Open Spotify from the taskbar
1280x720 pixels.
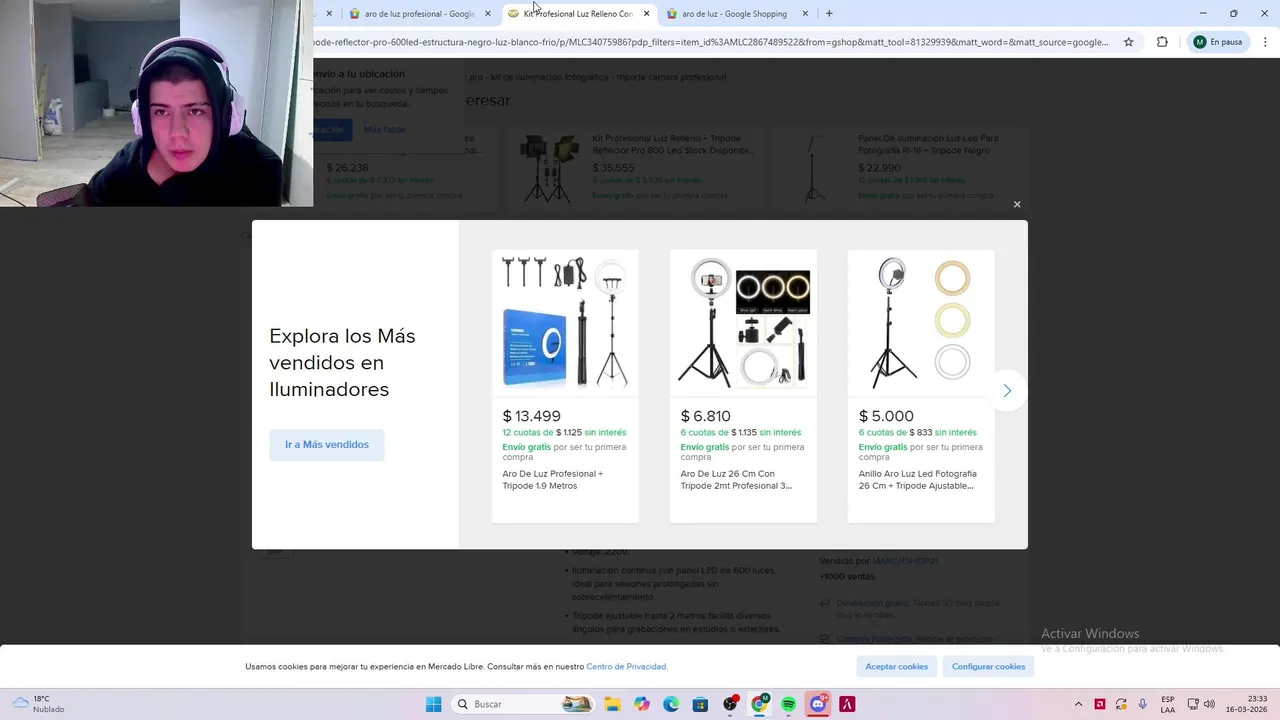pos(789,704)
